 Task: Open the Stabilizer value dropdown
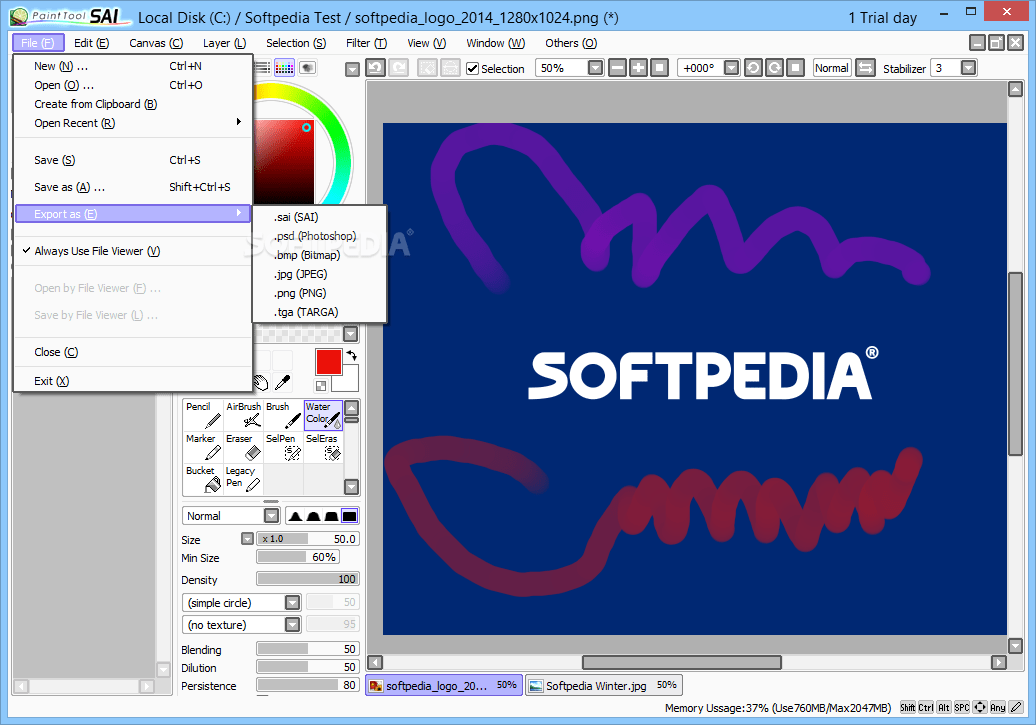click(x=968, y=67)
